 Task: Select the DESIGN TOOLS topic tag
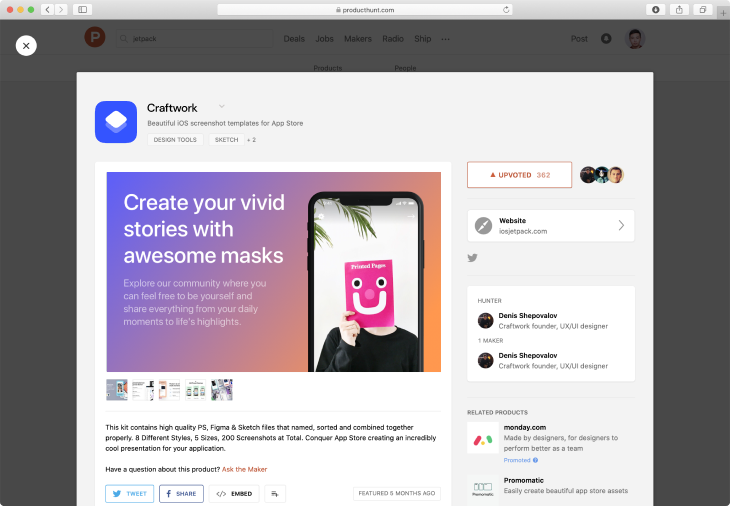tap(175, 140)
